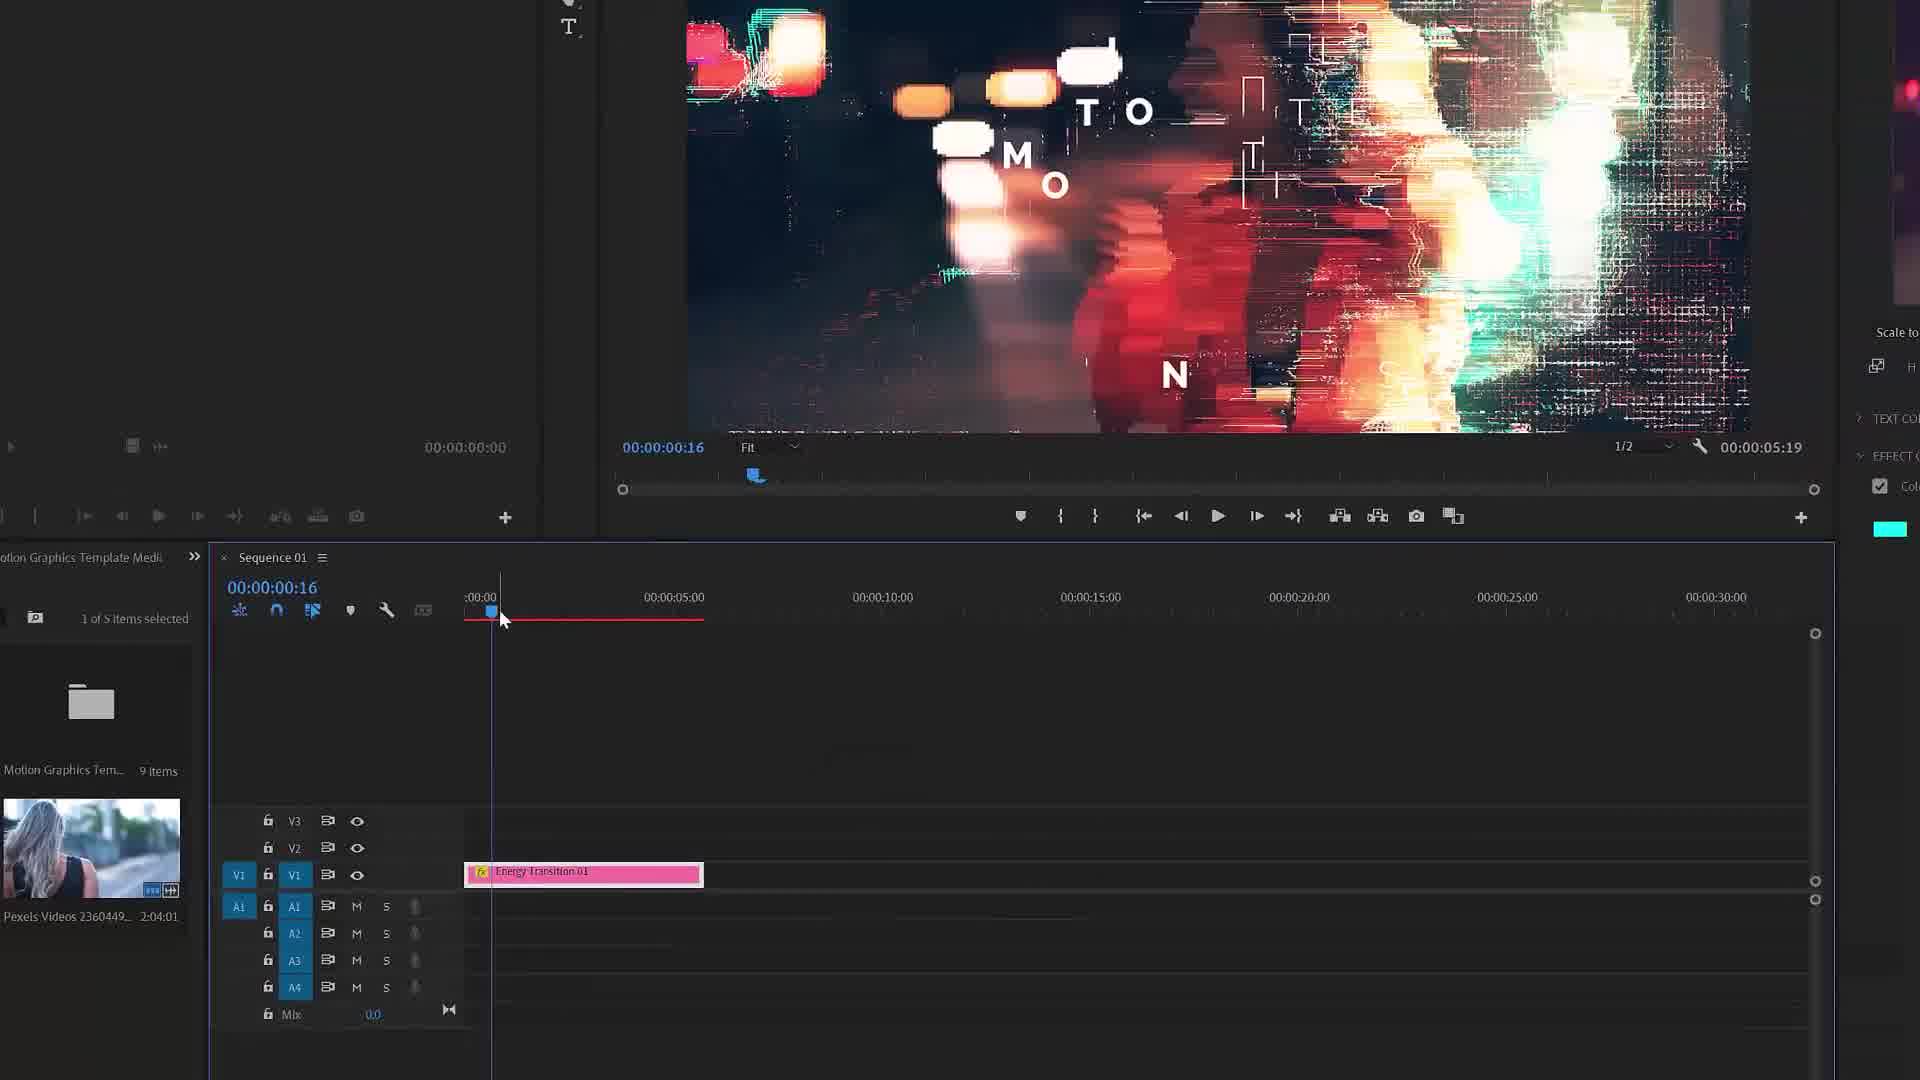Image resolution: width=1920 pixels, height=1080 pixels.
Task: Click the Lift button
Action: click(1340, 516)
